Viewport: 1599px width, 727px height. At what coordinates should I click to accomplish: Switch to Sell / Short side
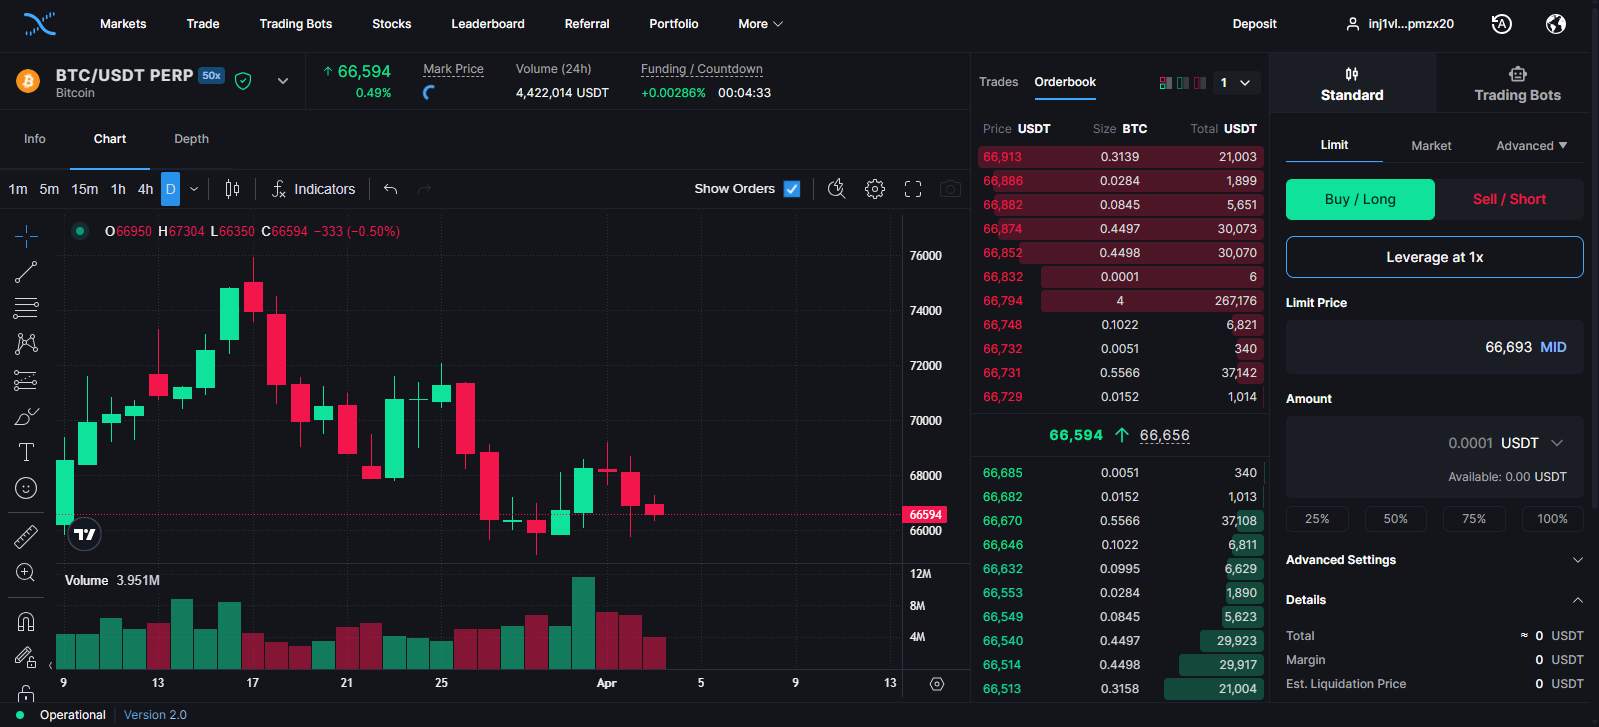1508,199
